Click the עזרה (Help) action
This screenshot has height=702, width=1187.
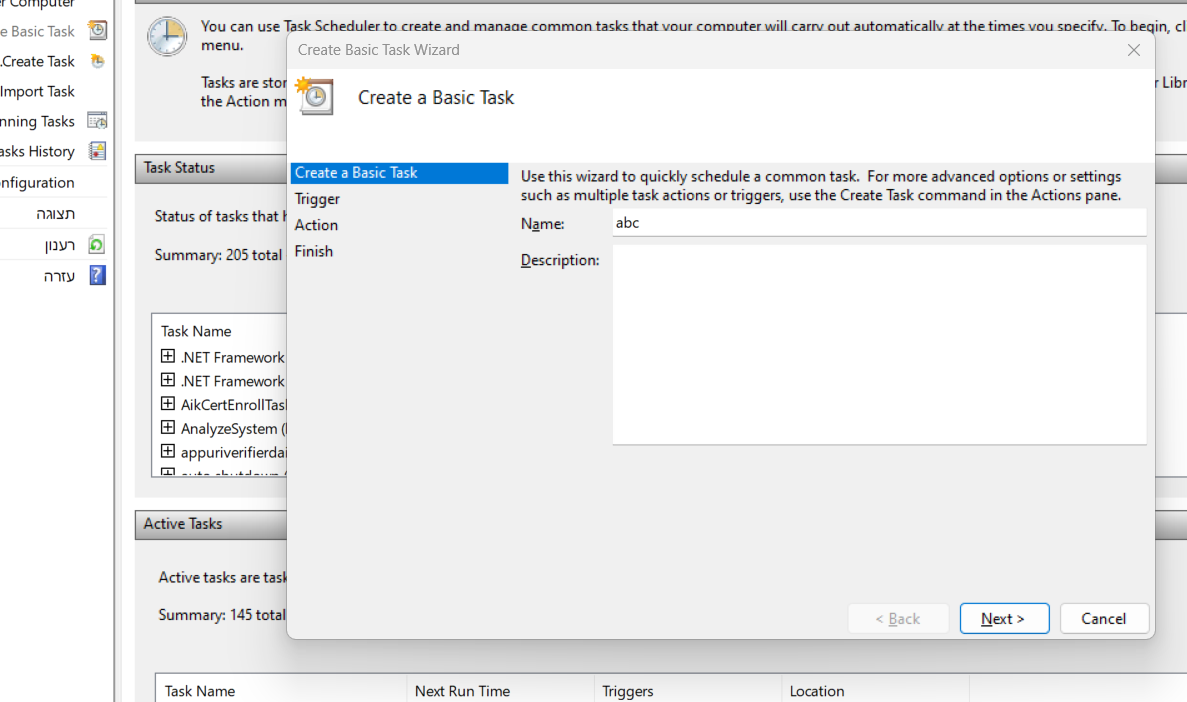[59, 276]
